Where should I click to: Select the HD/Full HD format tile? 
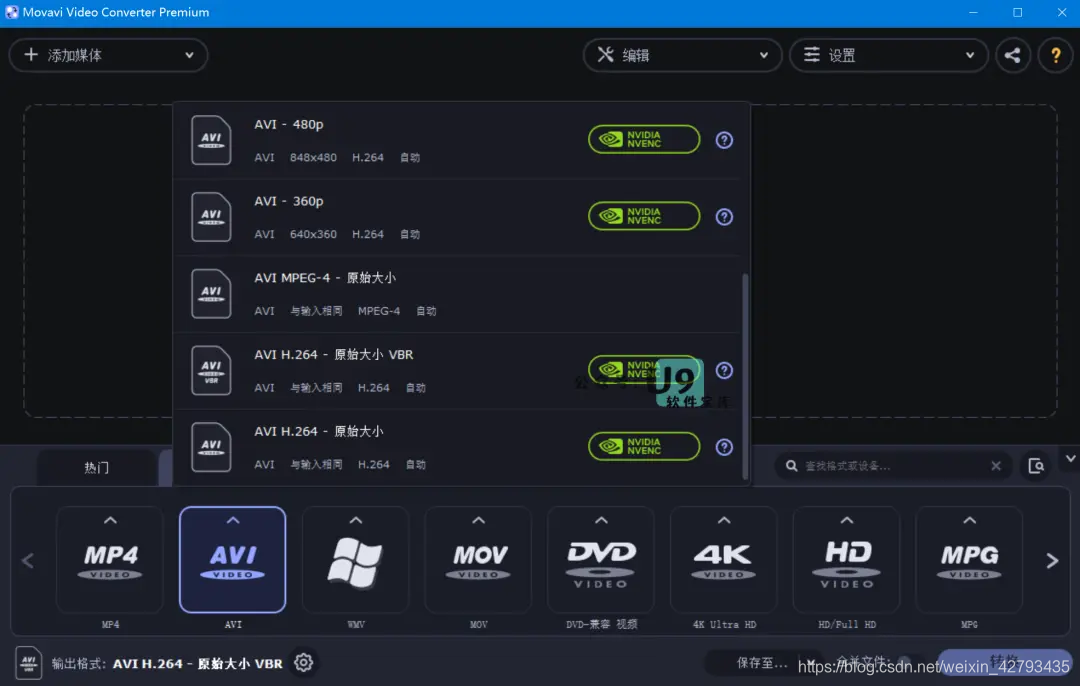point(847,559)
